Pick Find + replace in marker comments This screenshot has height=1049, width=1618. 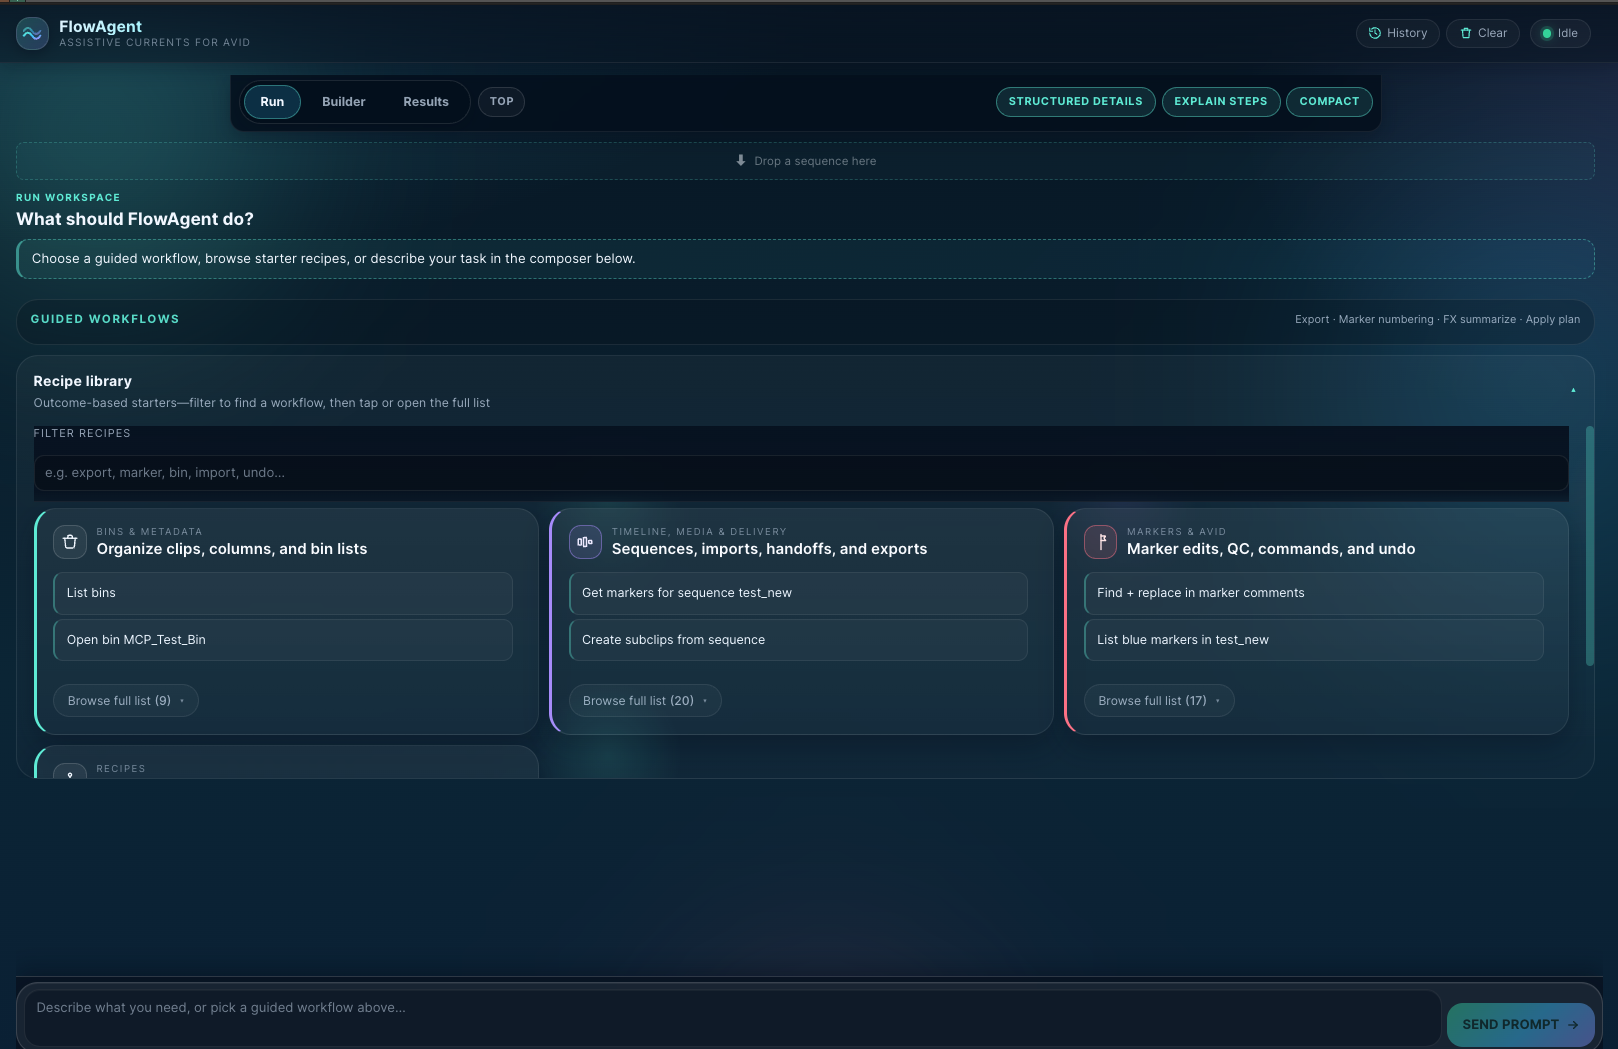pos(1314,593)
